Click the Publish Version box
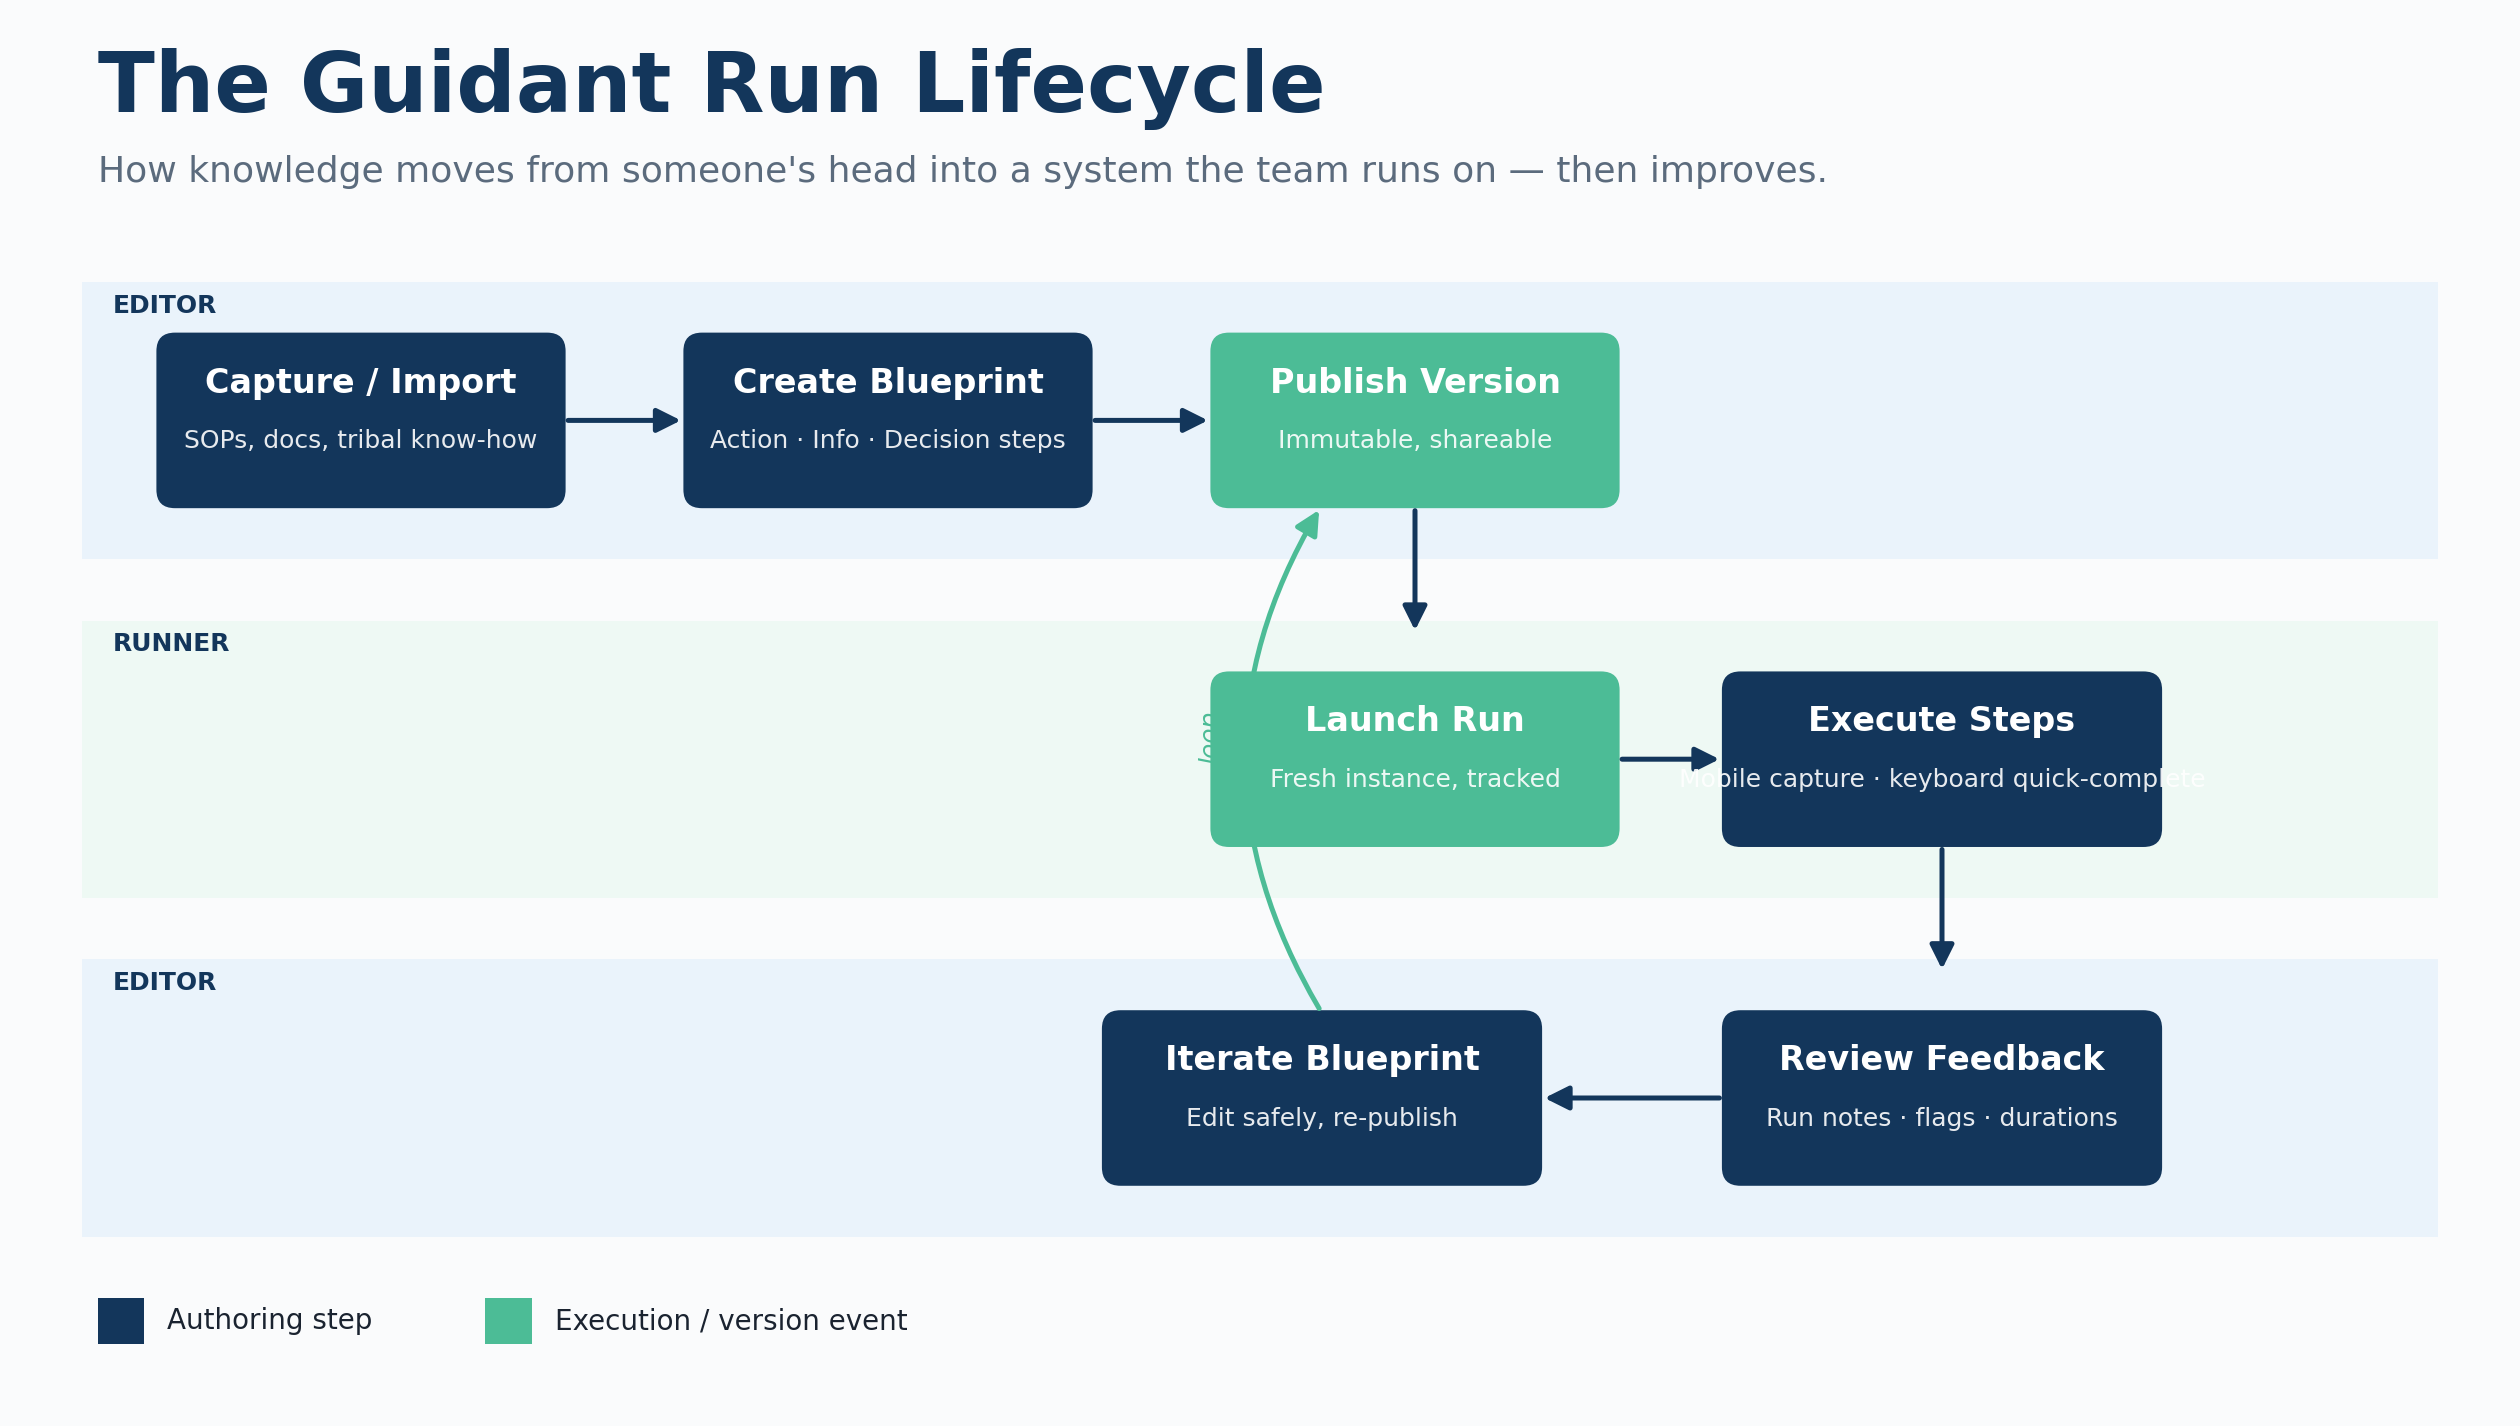 pos(1415,421)
